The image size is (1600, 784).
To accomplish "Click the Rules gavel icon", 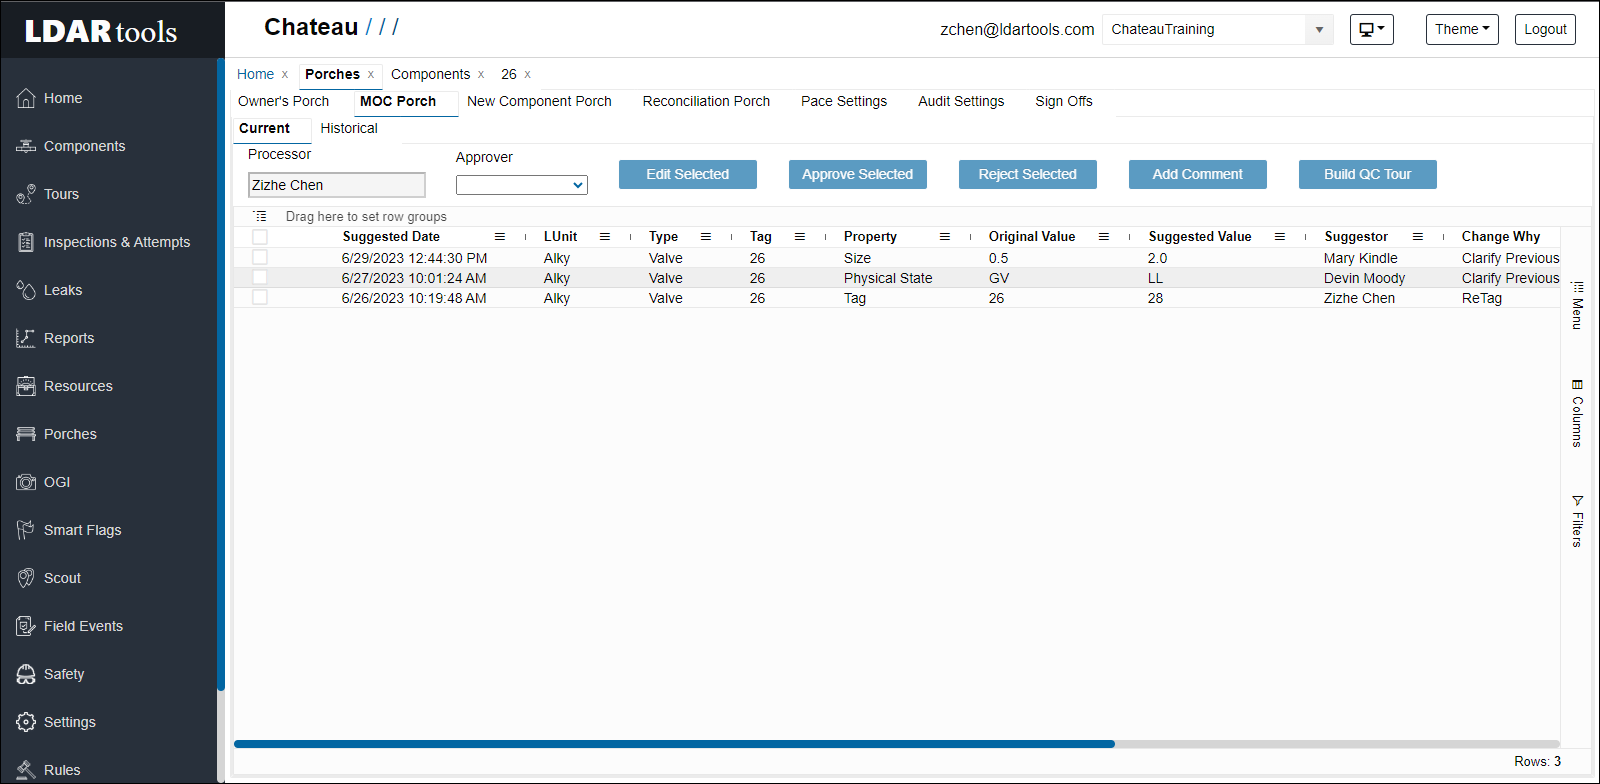I will 26,770.
